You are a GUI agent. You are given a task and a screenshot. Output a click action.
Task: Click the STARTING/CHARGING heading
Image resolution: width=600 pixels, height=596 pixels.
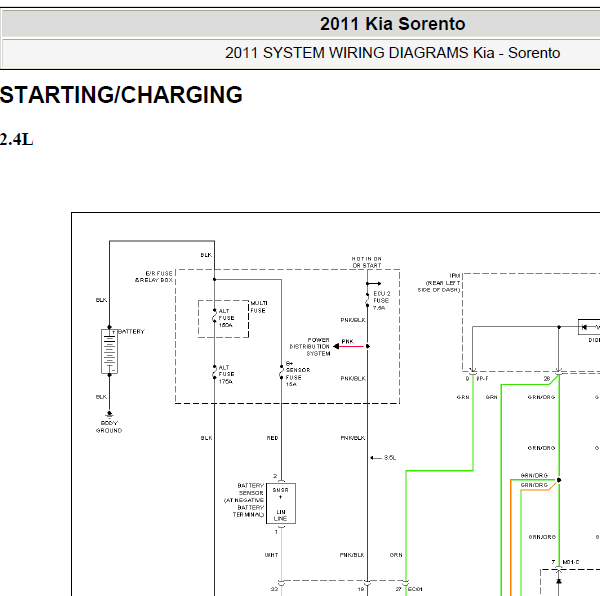(x=121, y=94)
